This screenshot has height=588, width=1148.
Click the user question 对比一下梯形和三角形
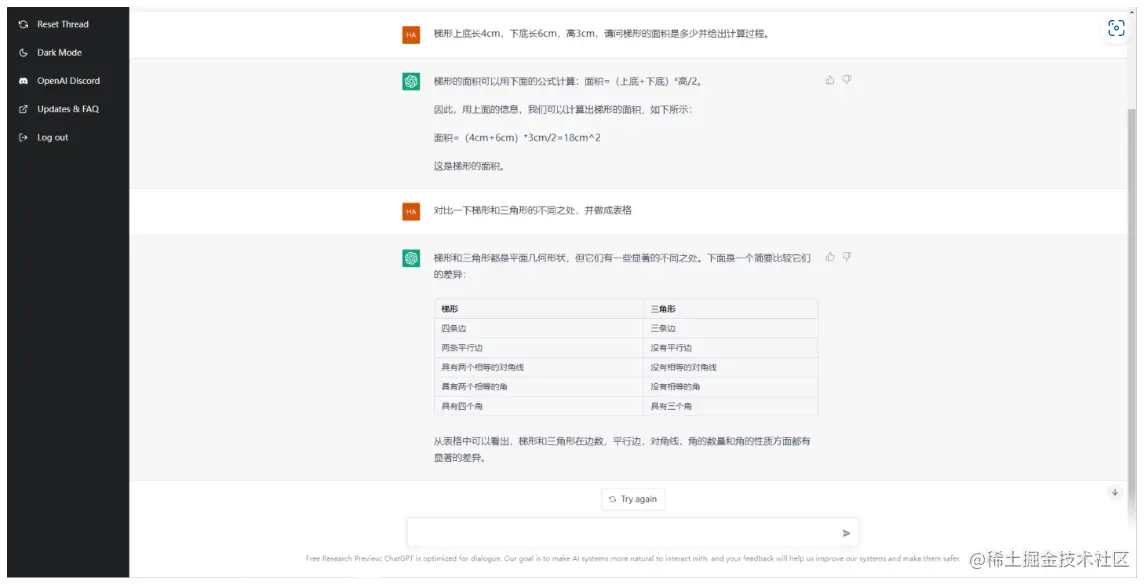click(532, 210)
